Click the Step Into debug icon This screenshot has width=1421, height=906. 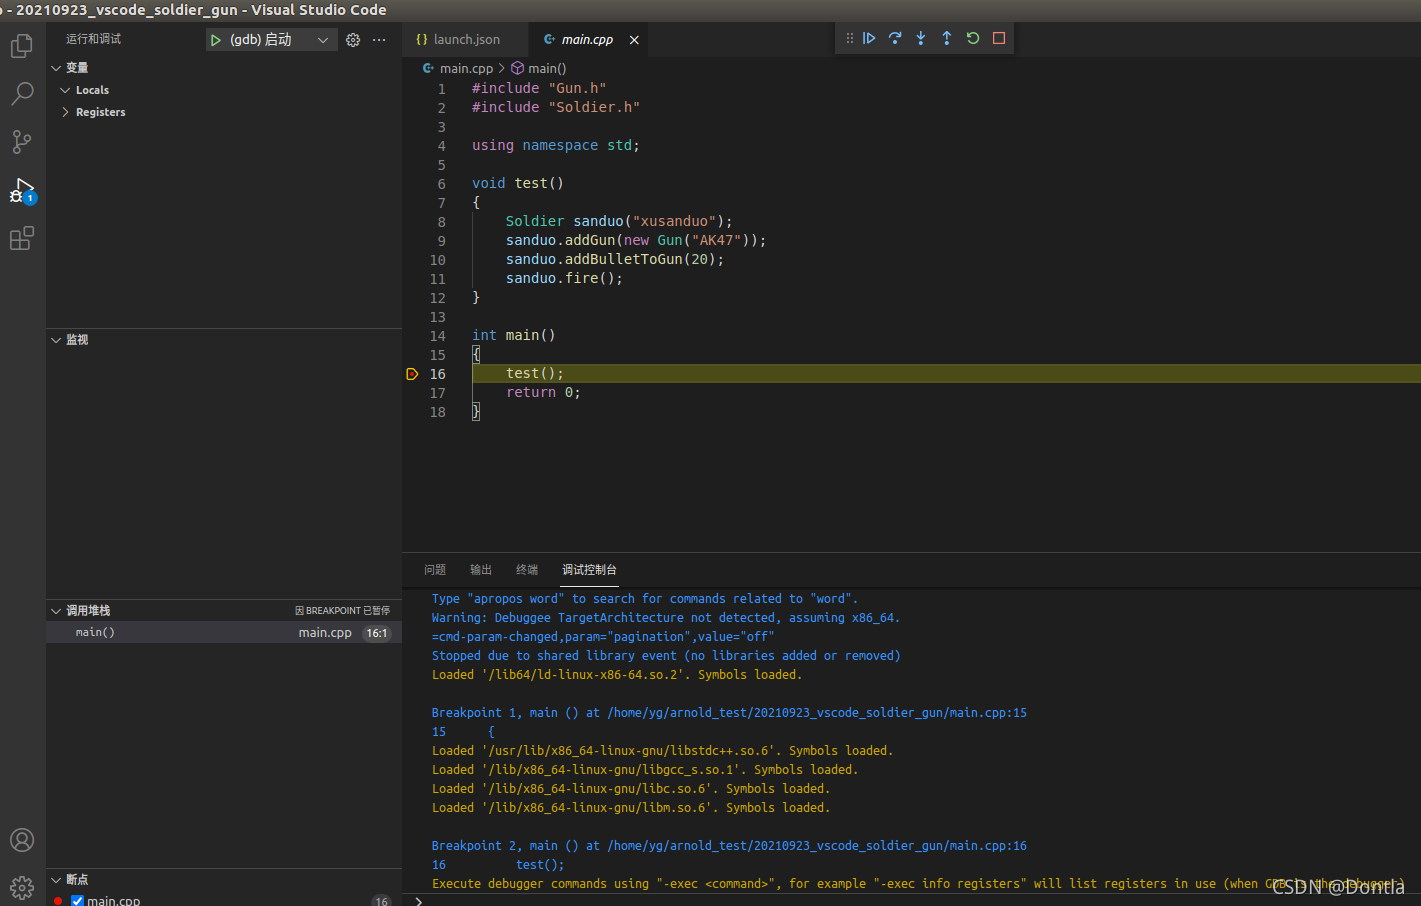(x=921, y=38)
